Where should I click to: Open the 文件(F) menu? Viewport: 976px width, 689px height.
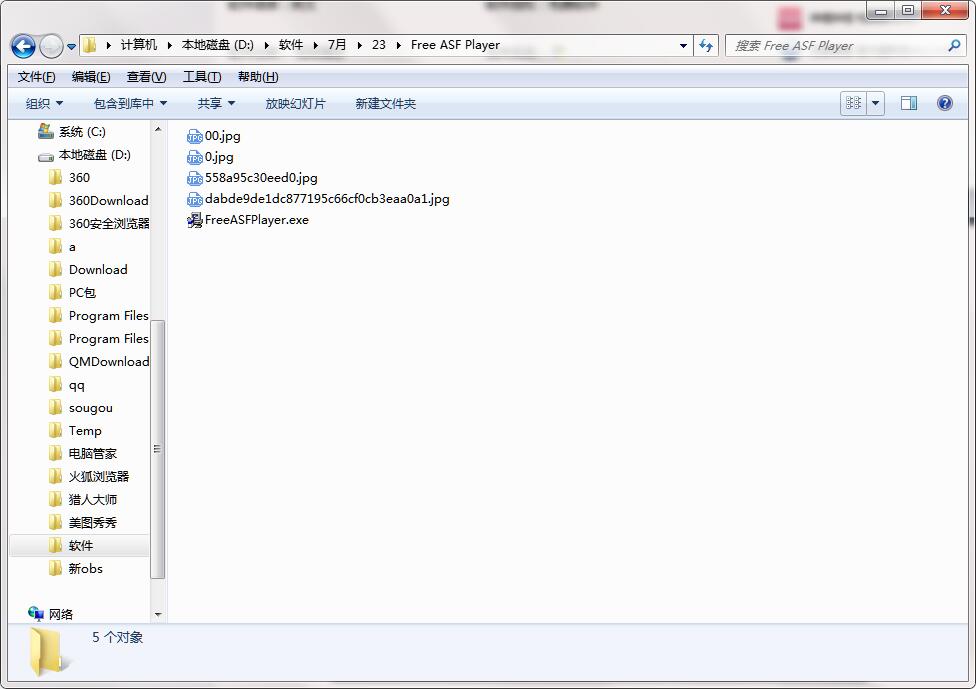pyautogui.click(x=37, y=77)
